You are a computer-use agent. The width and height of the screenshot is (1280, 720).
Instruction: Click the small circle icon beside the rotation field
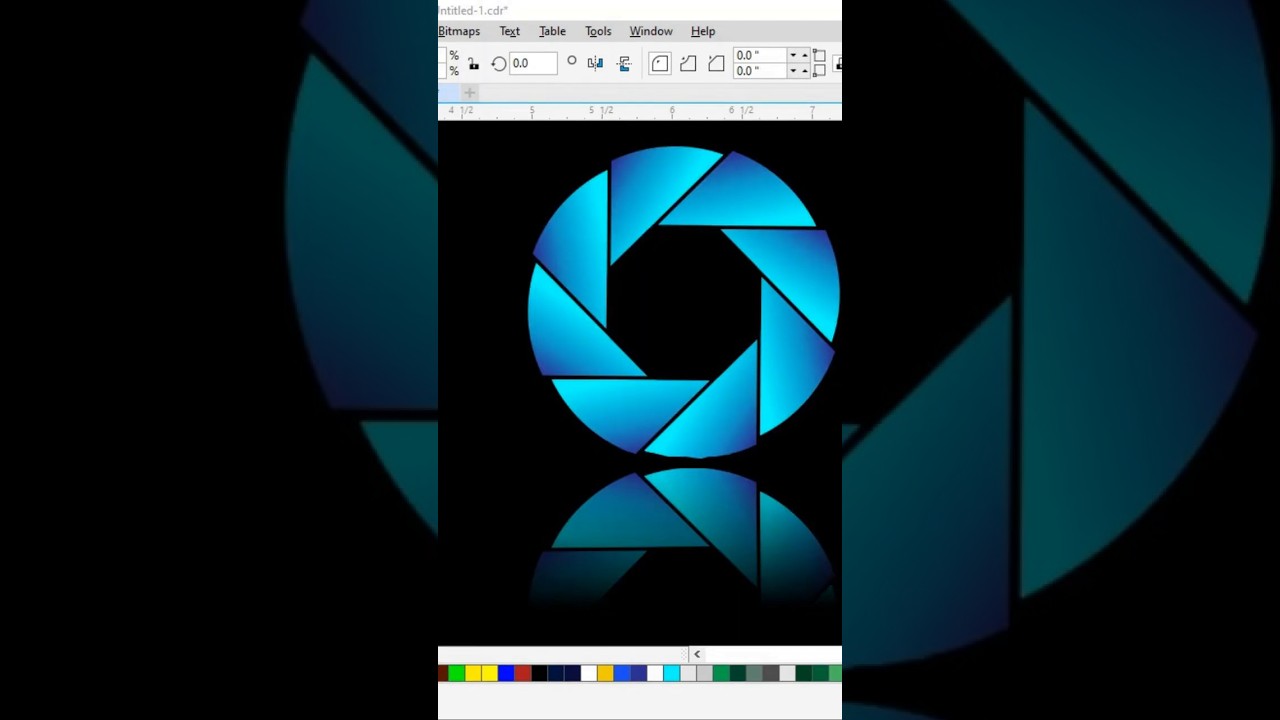(572, 61)
